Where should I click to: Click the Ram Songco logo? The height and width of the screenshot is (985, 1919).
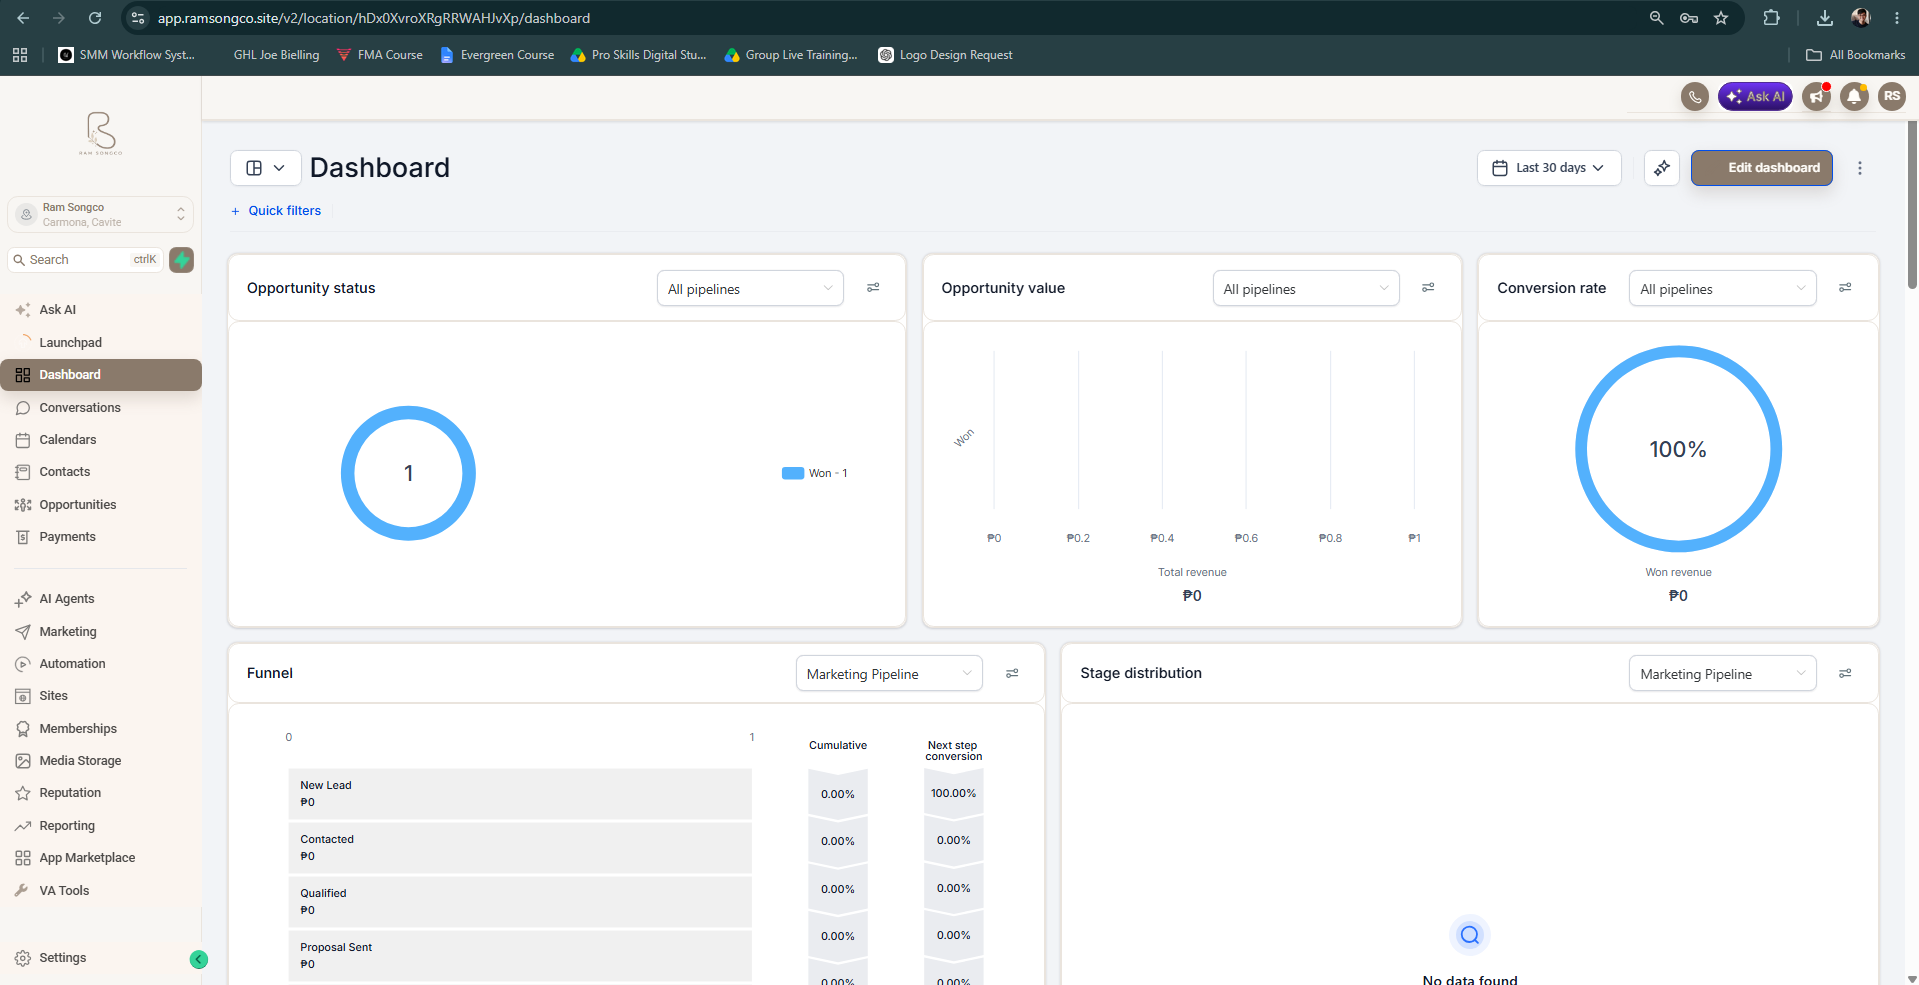click(101, 133)
